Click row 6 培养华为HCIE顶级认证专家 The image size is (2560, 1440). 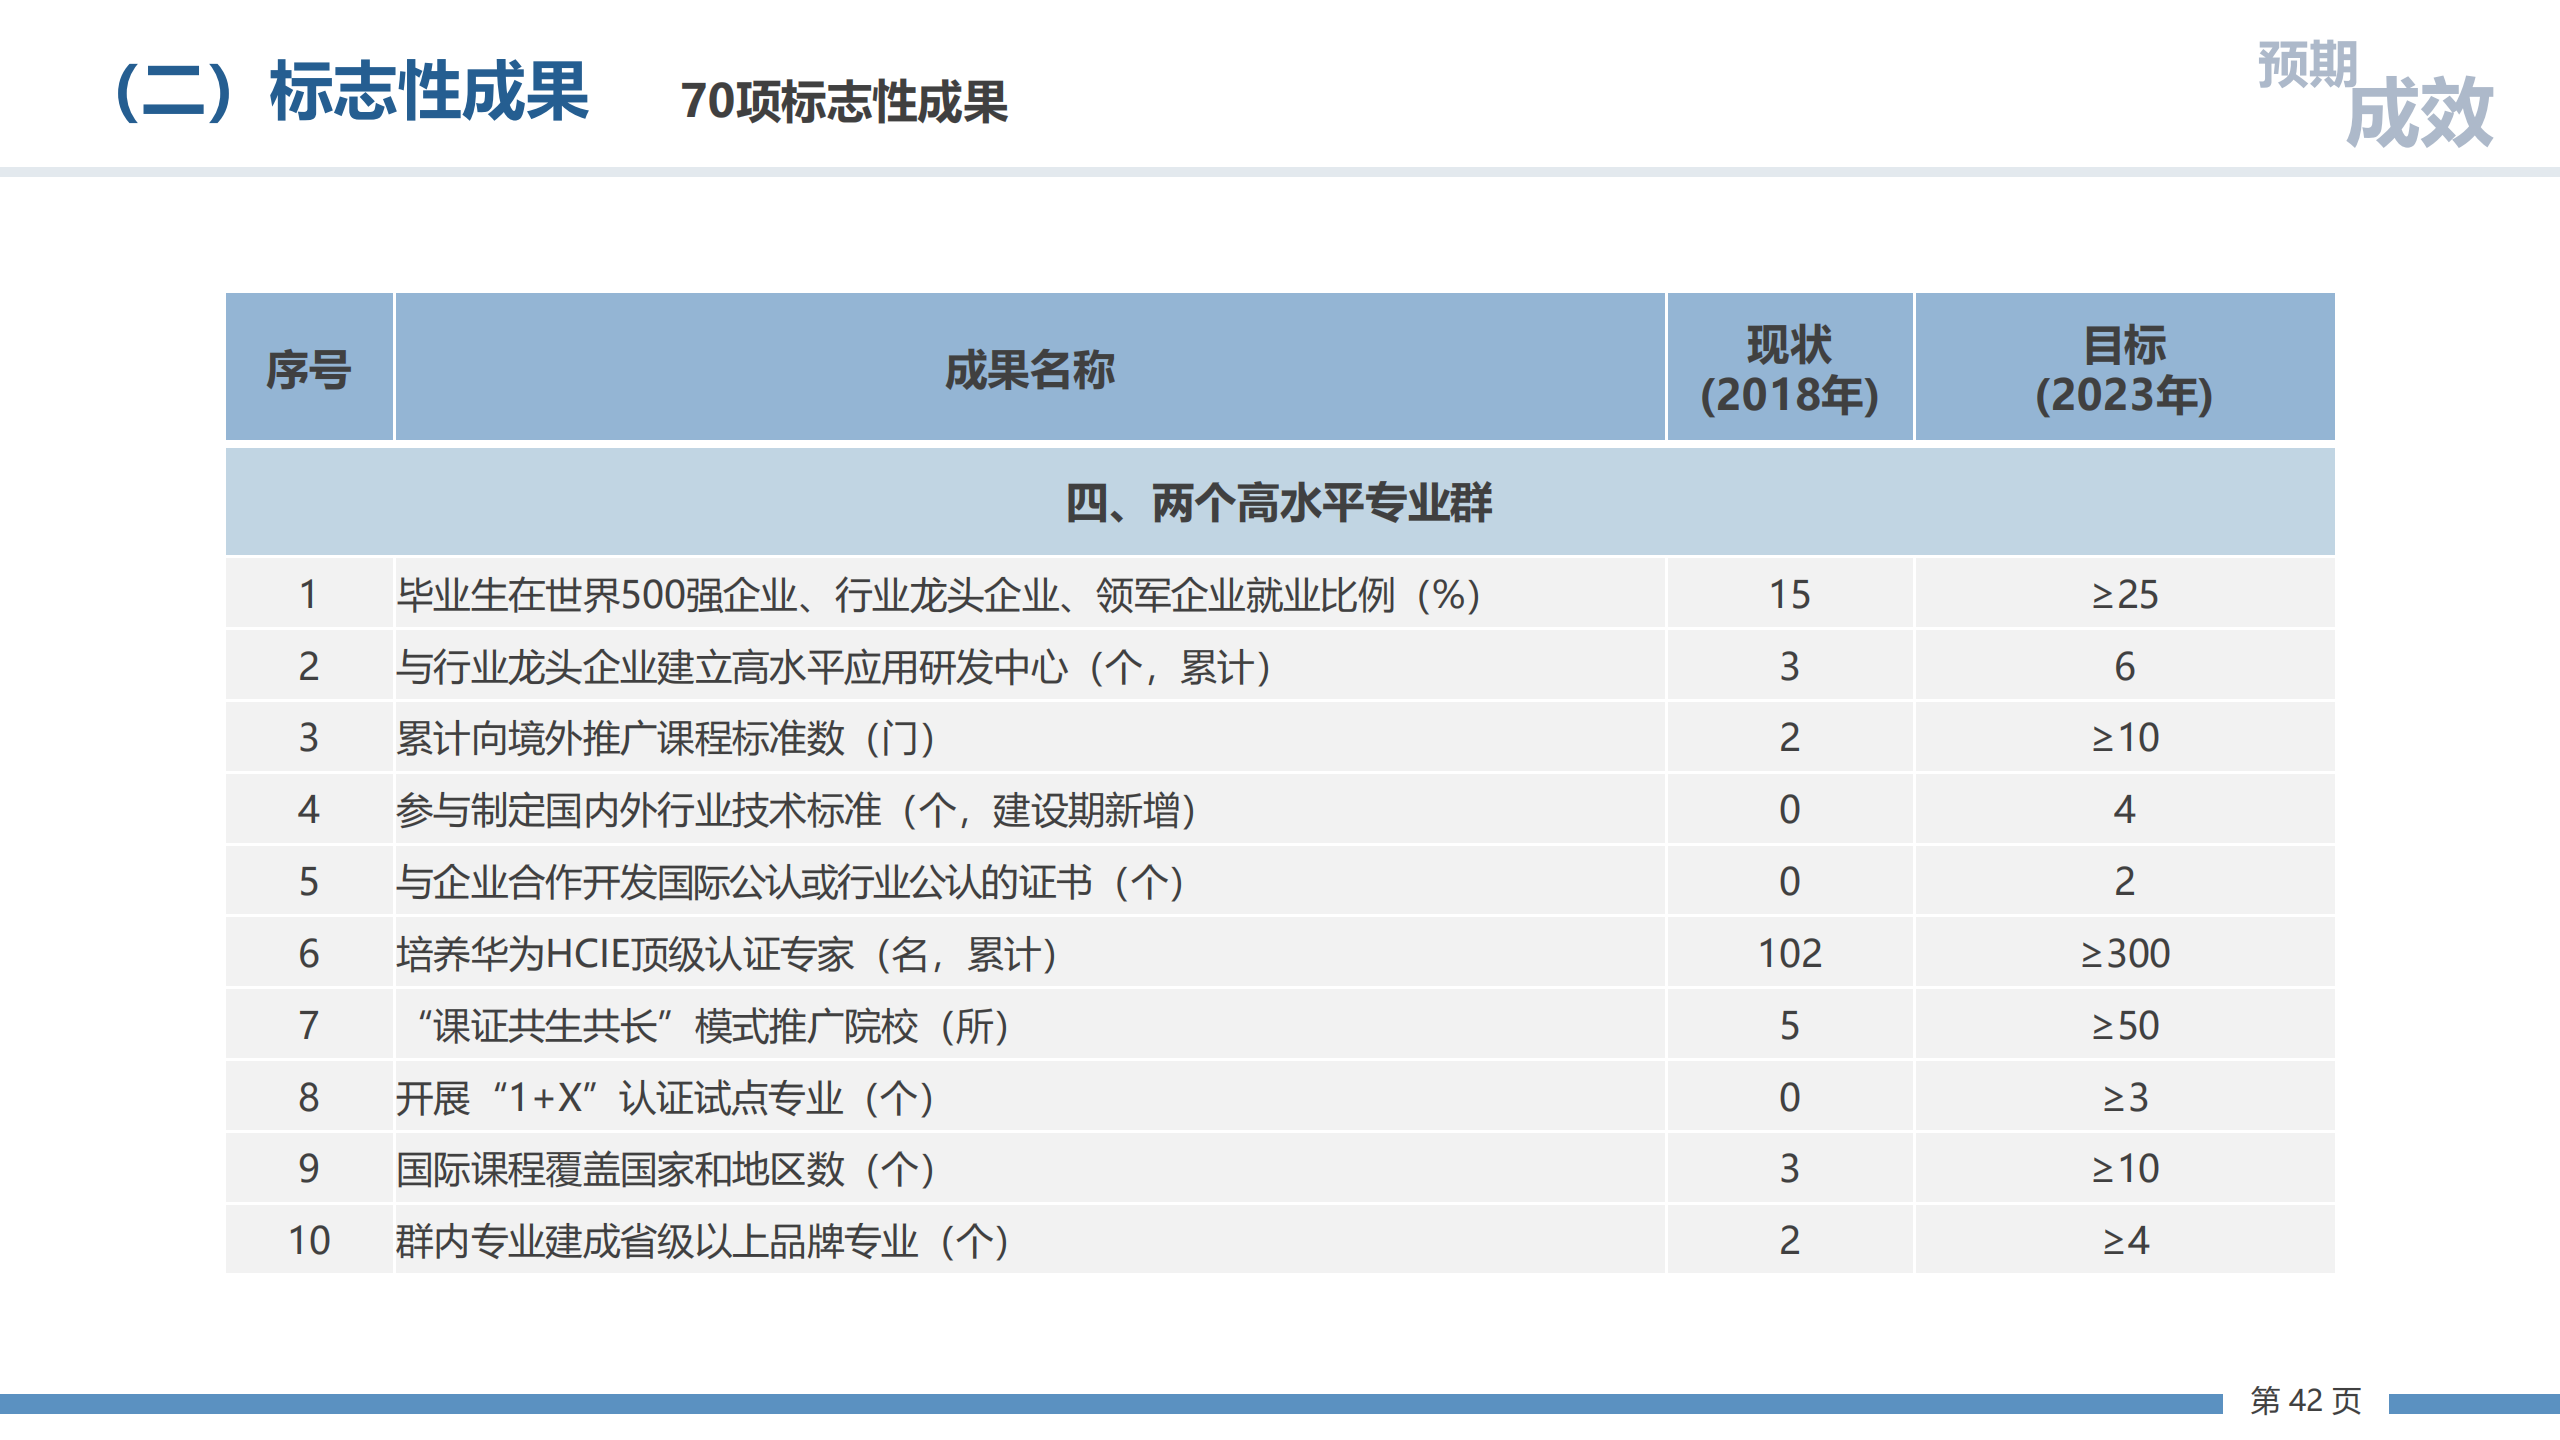pyautogui.click(x=727, y=954)
